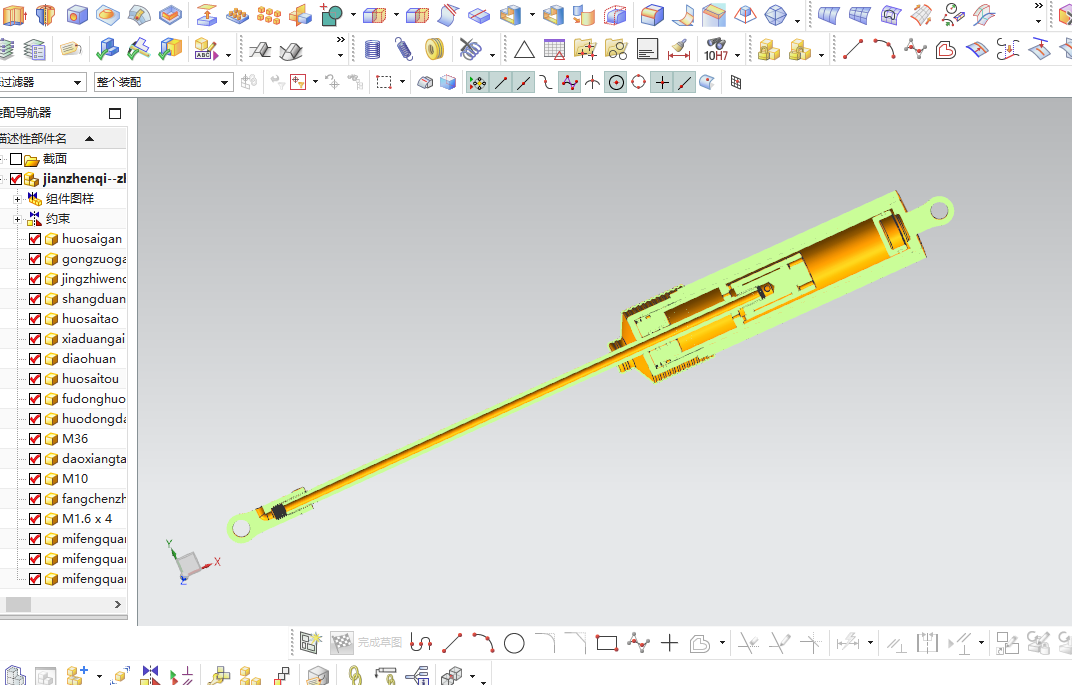The width and height of the screenshot is (1072, 685).
Task: Click the sketch profile curve icon
Action: click(x=420, y=643)
